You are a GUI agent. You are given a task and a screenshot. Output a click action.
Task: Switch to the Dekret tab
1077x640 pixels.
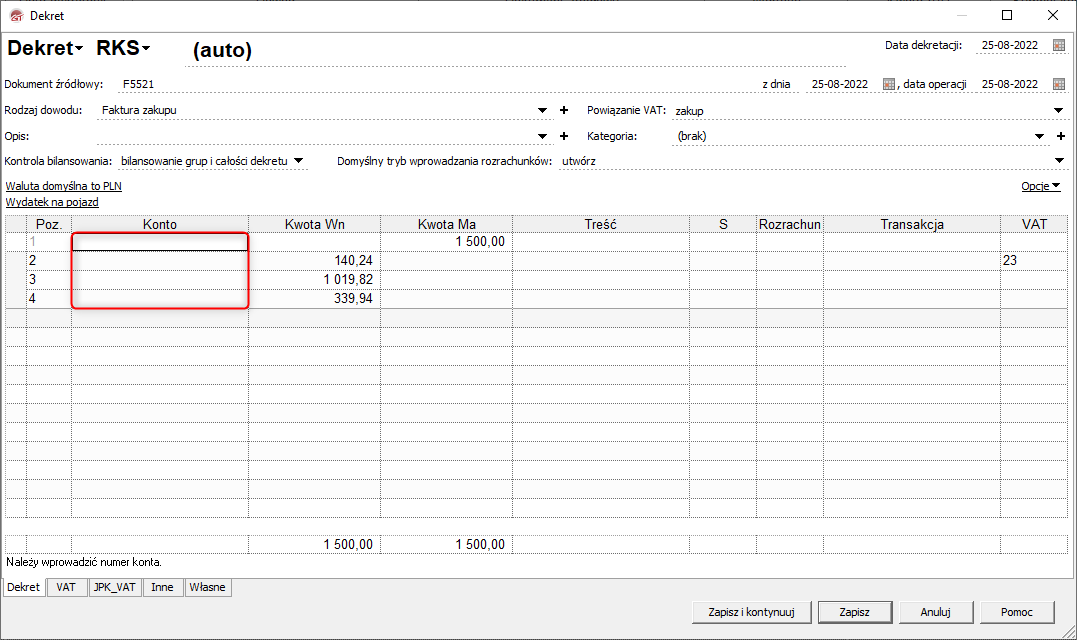tap(24, 587)
